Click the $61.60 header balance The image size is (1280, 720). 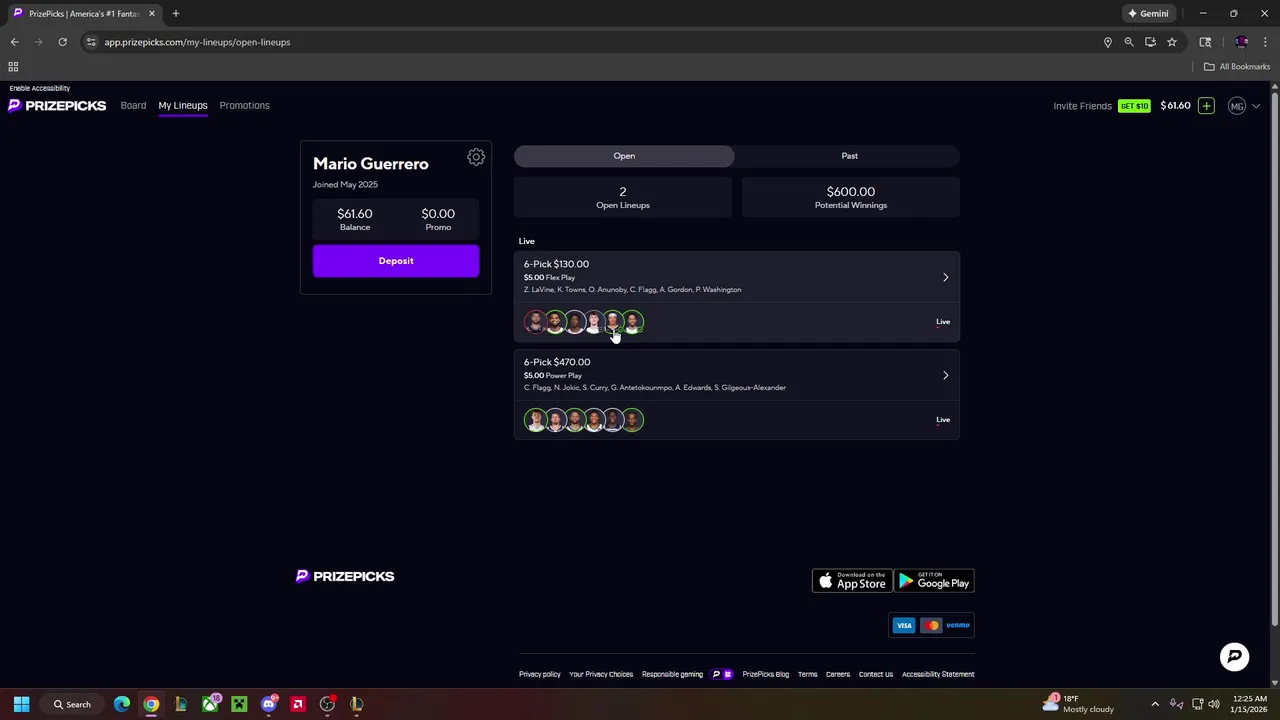click(1175, 106)
